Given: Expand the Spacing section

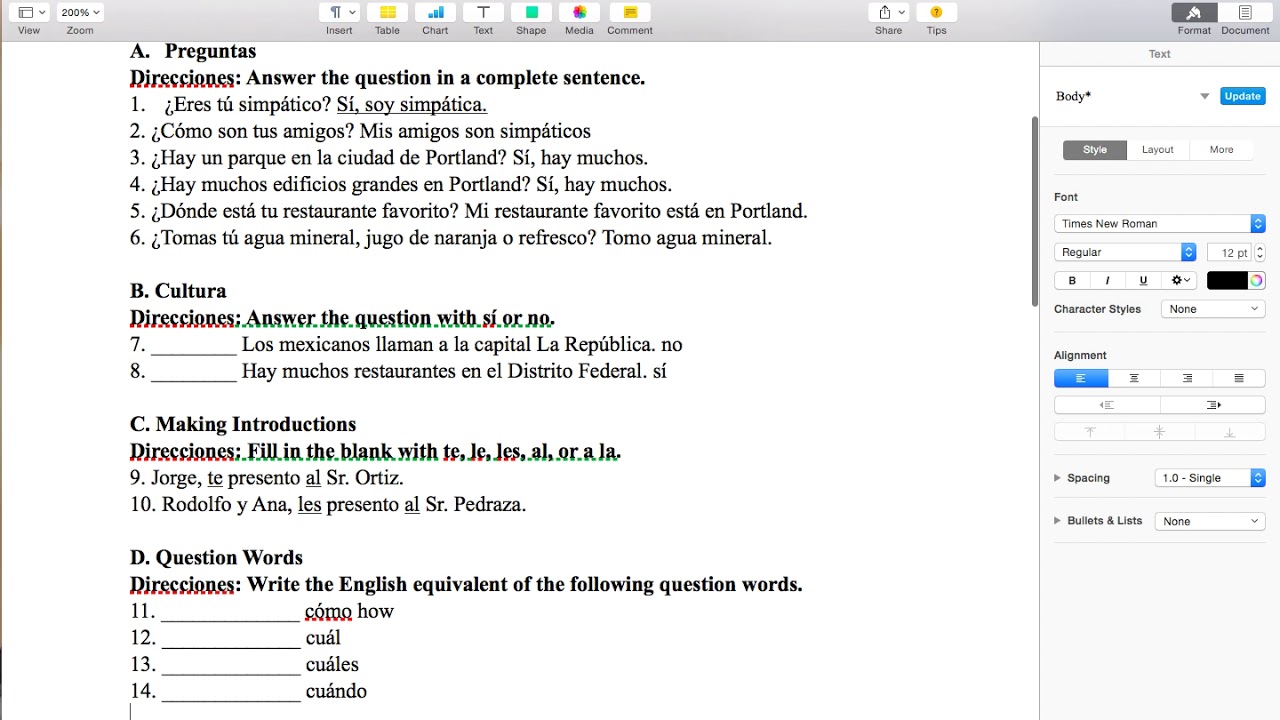Looking at the screenshot, I should [1058, 478].
